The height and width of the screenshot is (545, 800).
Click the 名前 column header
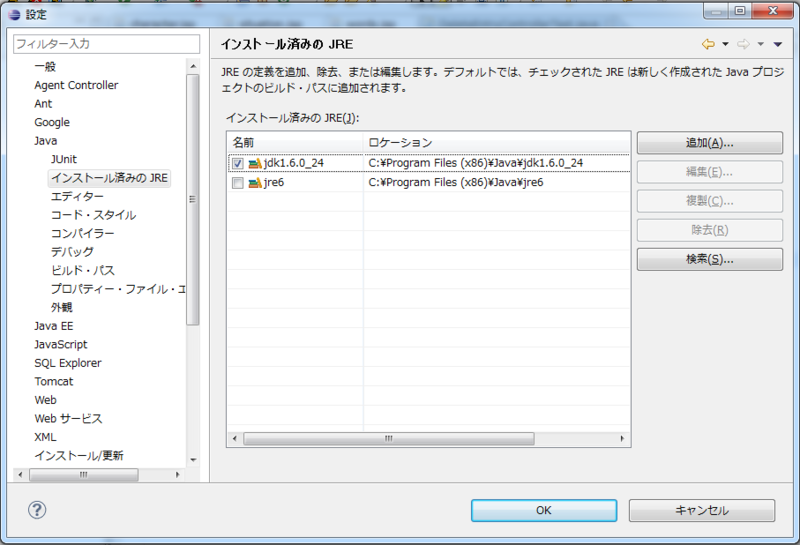(295, 142)
